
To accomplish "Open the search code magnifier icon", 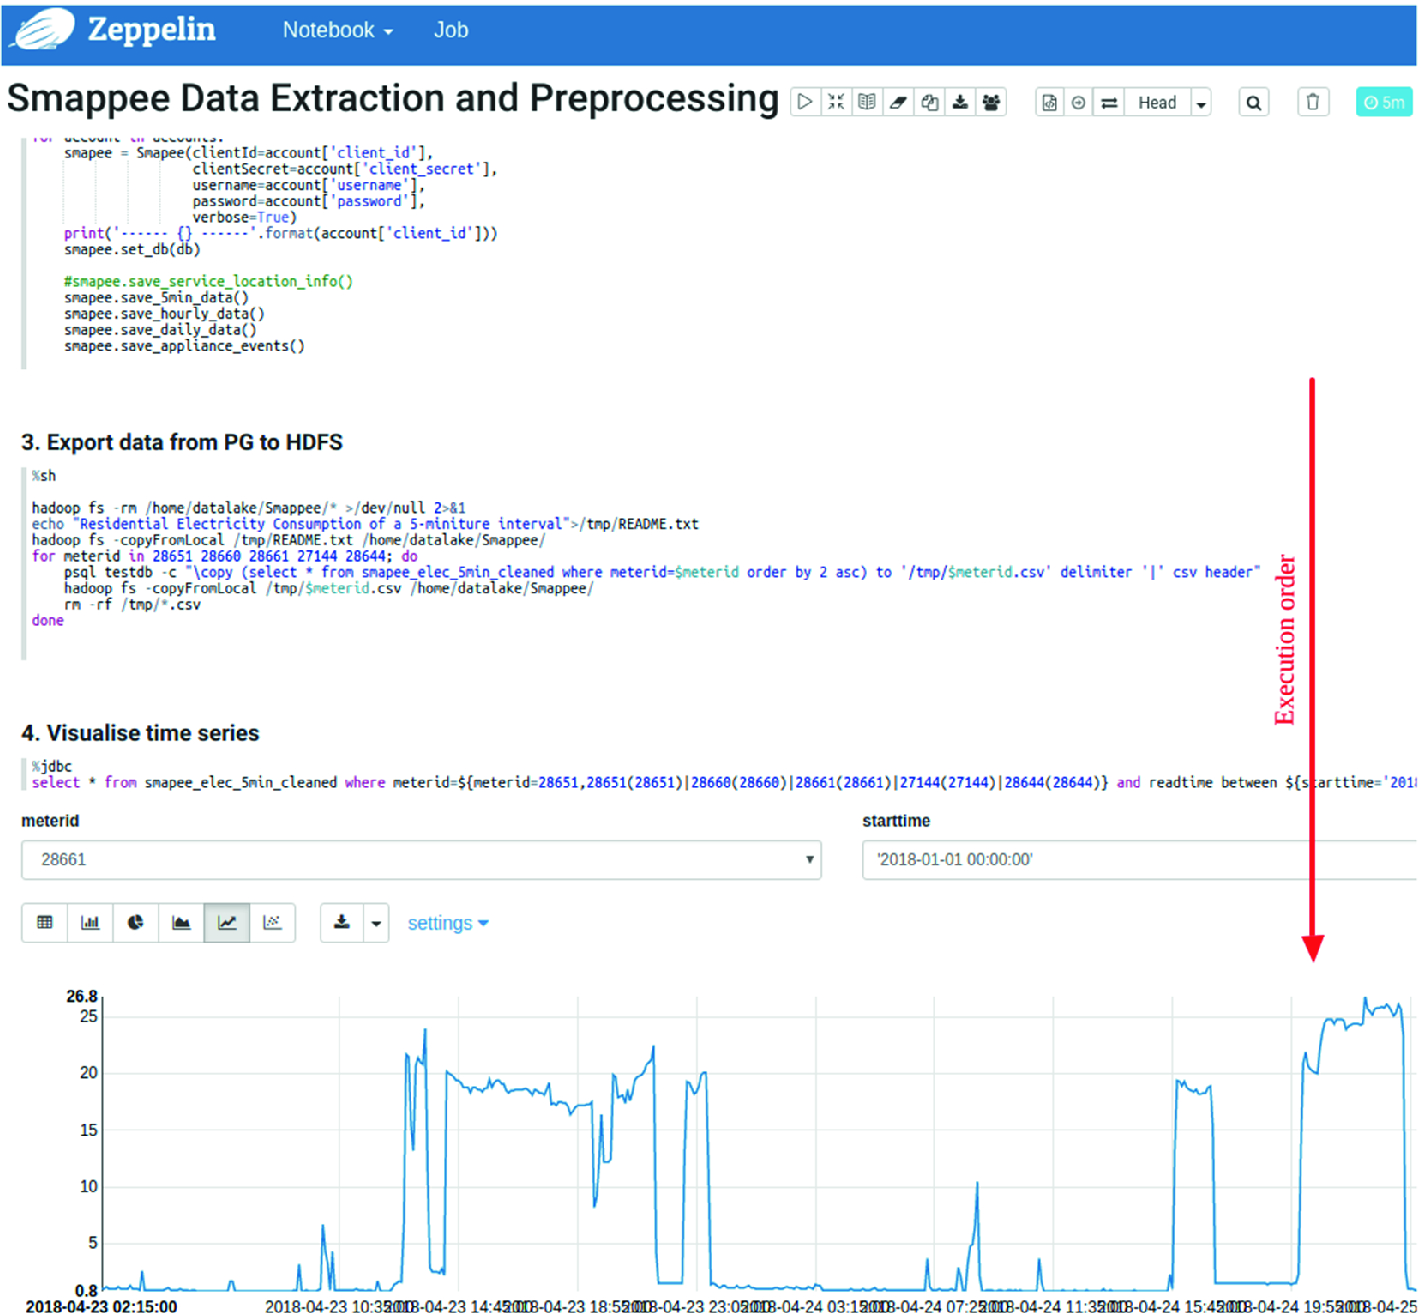I will click(1253, 102).
